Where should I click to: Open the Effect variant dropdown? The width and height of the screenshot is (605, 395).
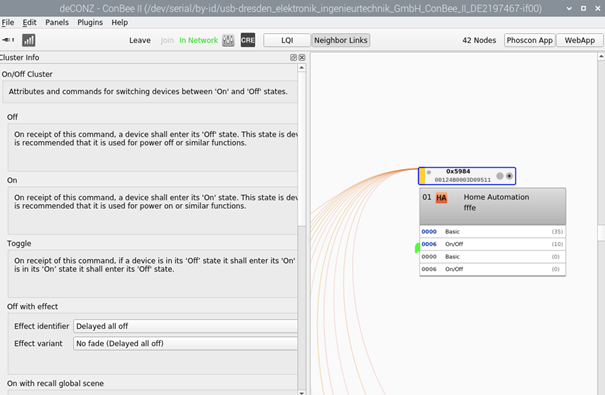185,343
